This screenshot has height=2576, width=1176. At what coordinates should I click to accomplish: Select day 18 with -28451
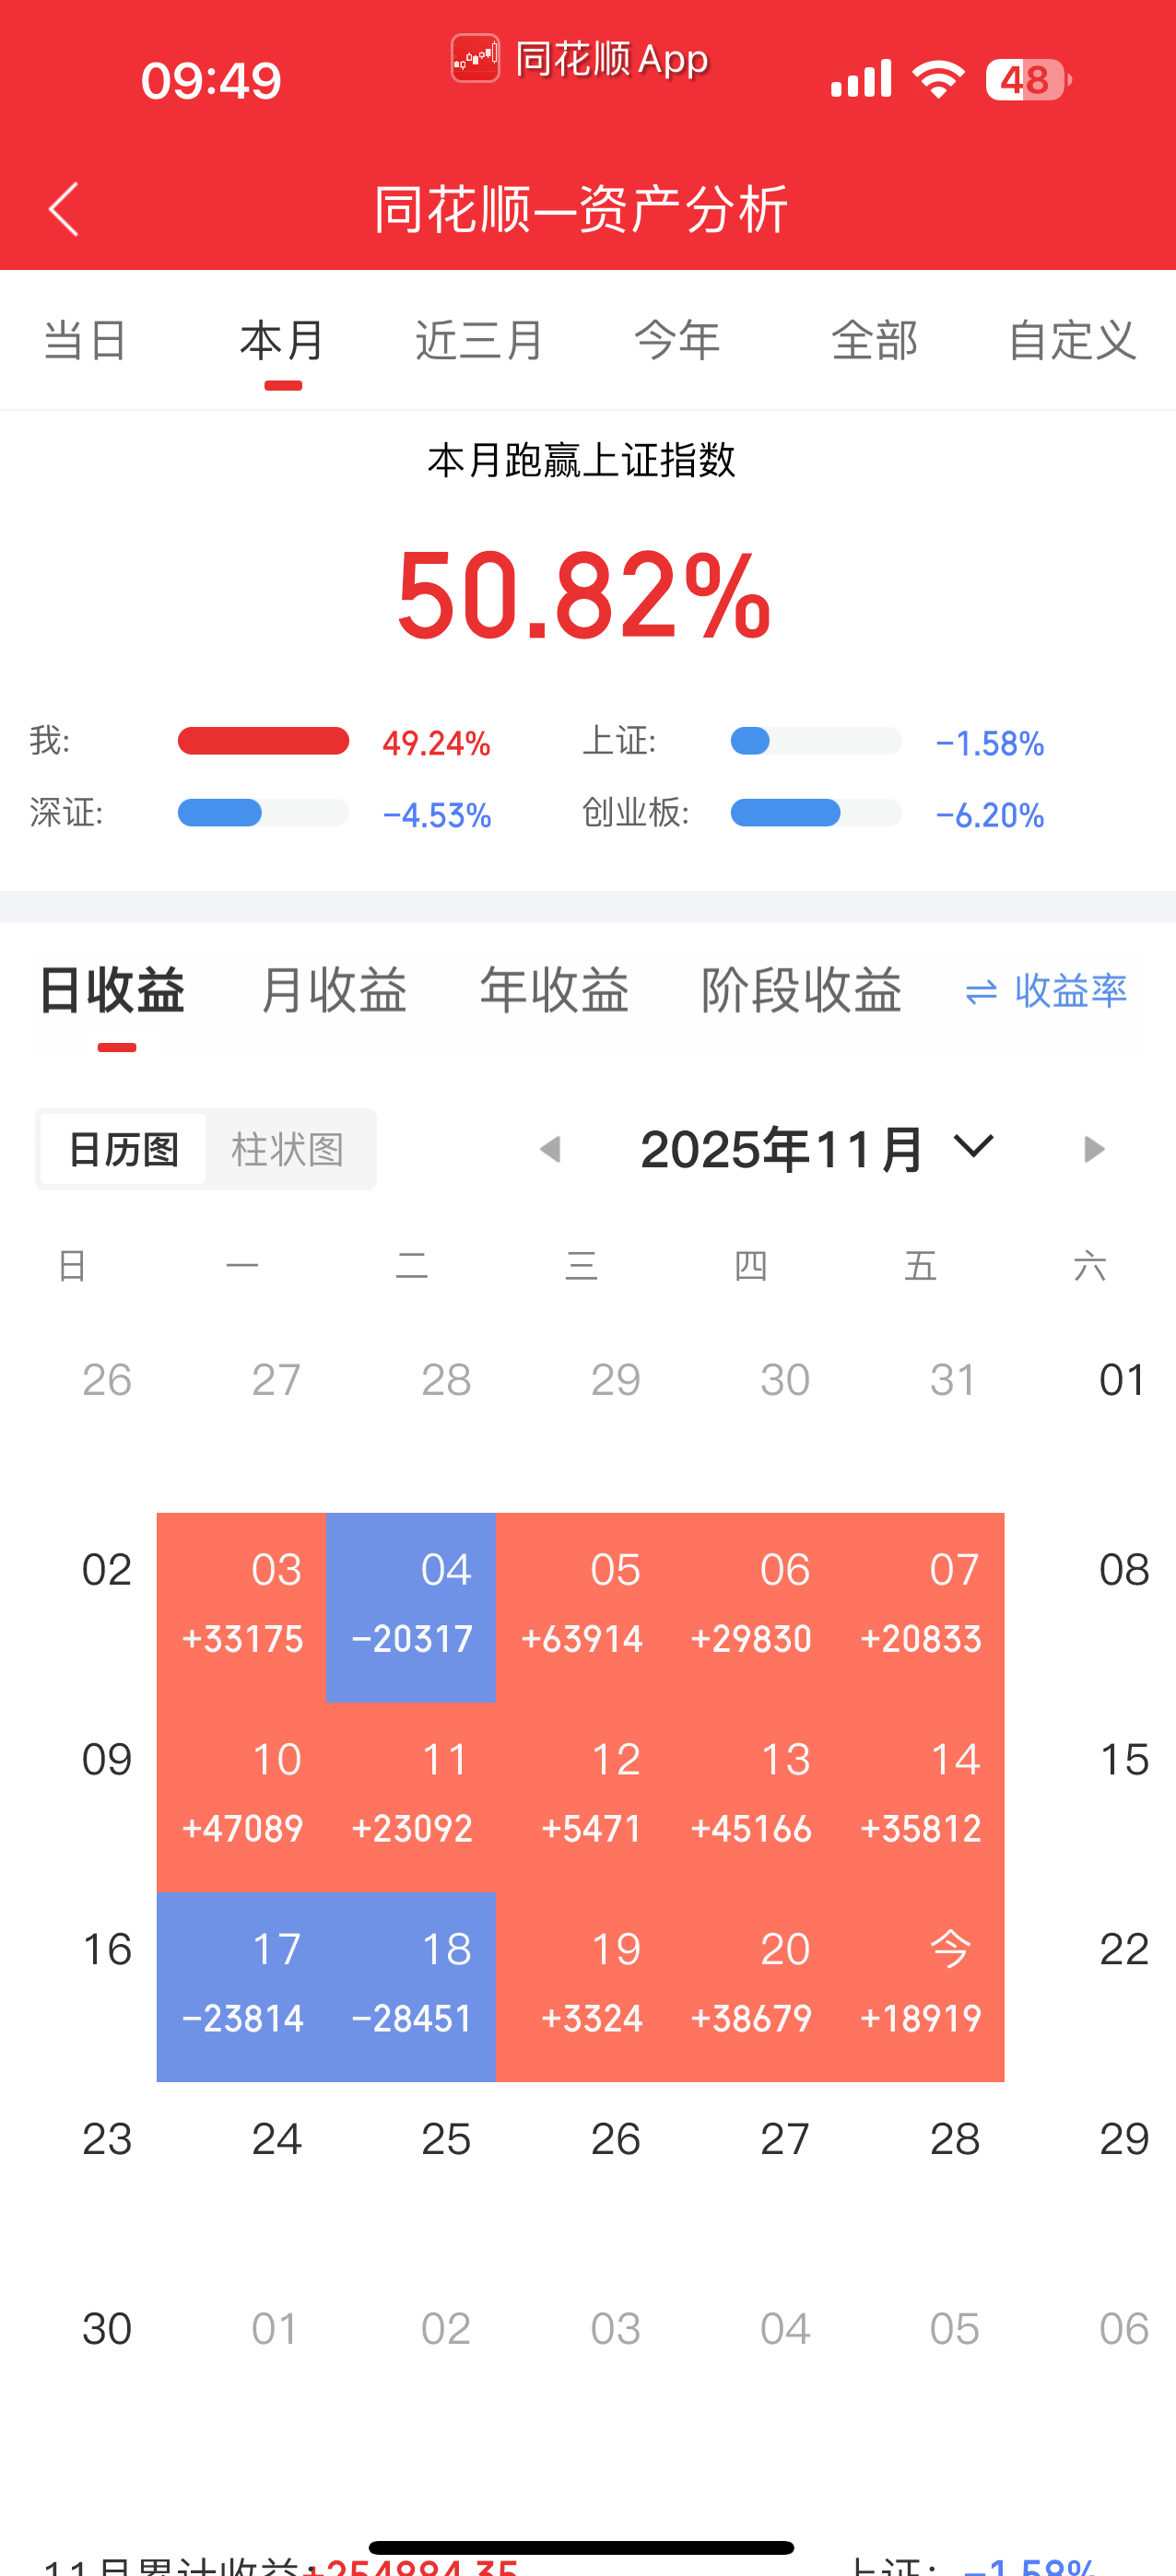[411, 1987]
